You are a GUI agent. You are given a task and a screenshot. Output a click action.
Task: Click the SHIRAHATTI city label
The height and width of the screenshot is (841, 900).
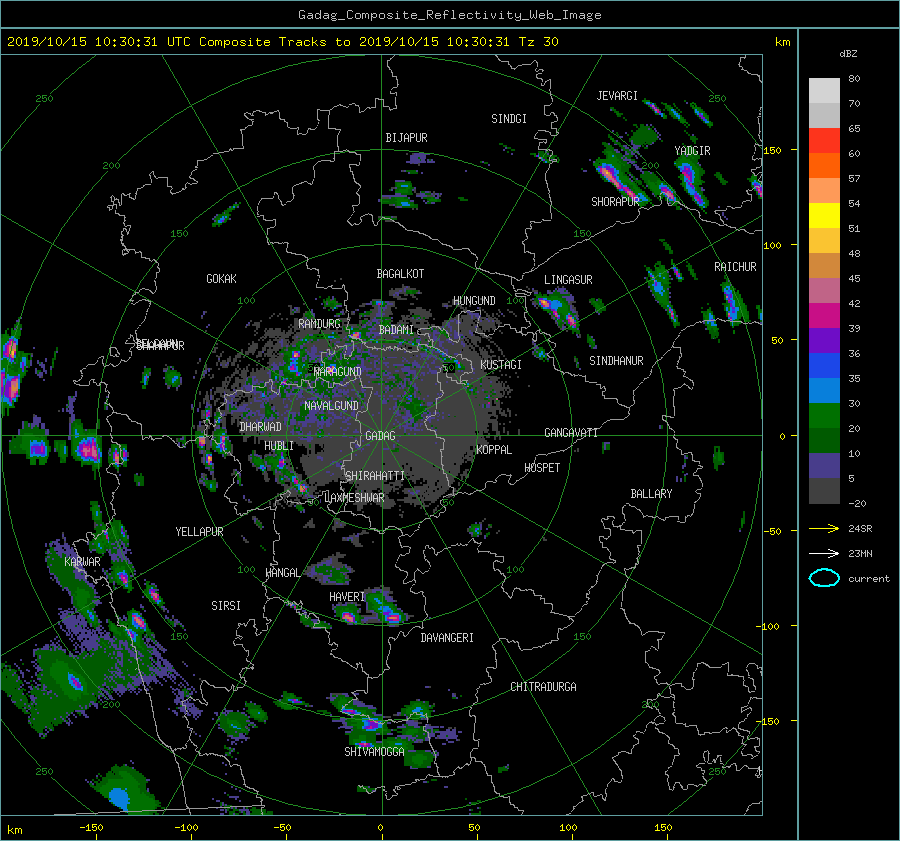point(375,476)
